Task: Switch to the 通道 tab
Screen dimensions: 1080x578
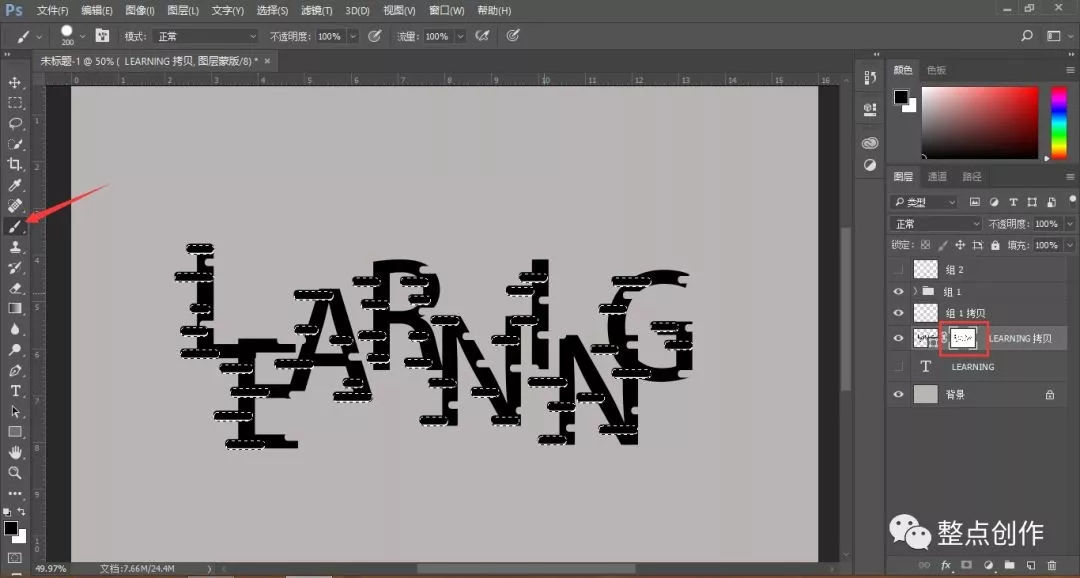Action: click(x=937, y=177)
